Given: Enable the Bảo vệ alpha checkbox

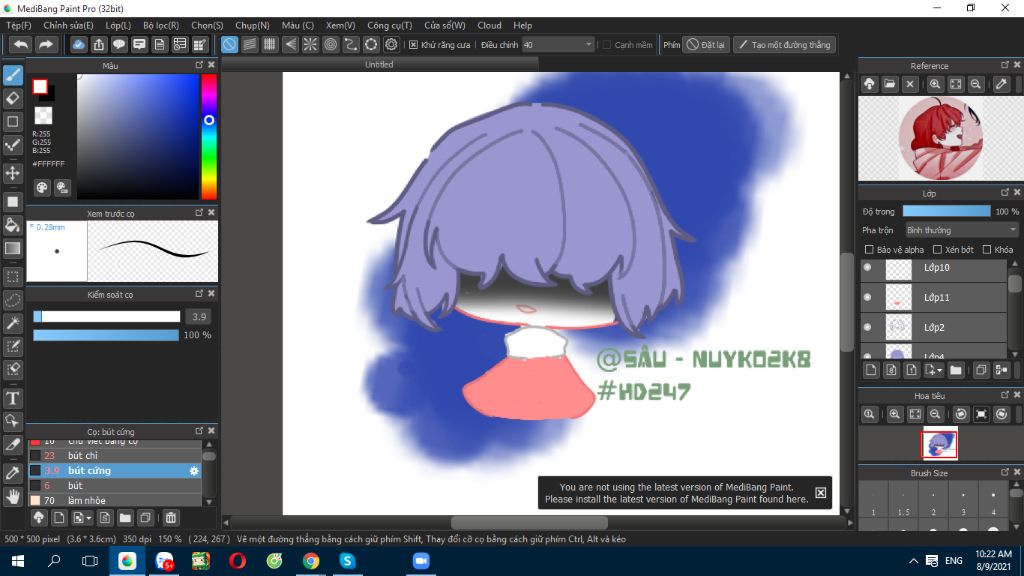Looking at the screenshot, I should (869, 249).
